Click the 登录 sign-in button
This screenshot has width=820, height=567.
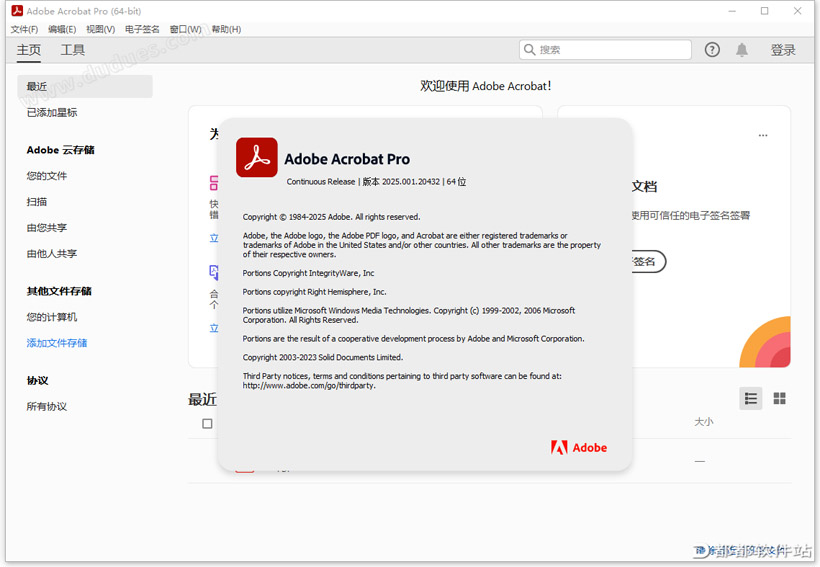pyautogui.click(x=782, y=50)
